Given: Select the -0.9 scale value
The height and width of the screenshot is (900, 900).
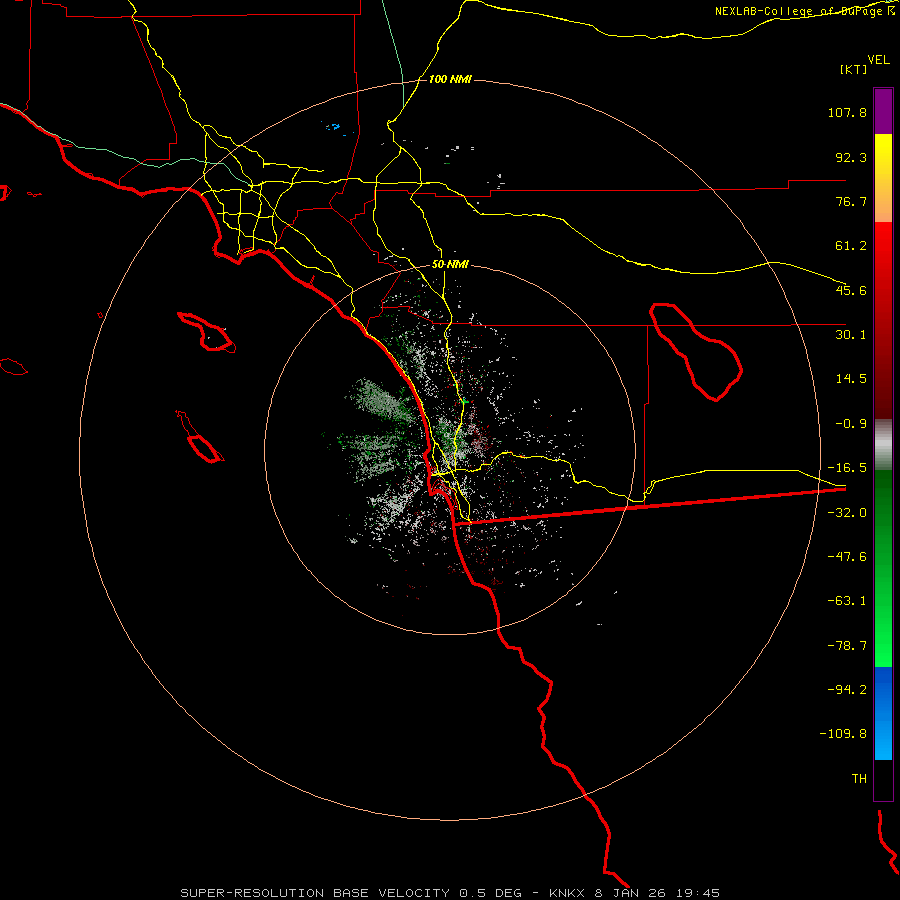Looking at the screenshot, I should click(851, 424).
